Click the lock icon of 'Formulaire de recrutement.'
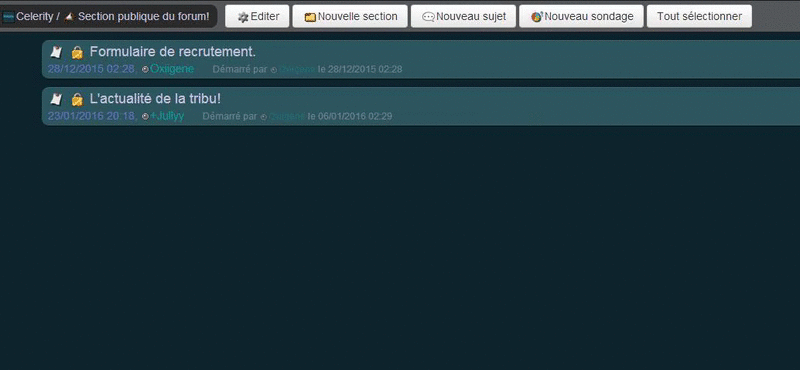800x370 pixels. tap(77, 52)
